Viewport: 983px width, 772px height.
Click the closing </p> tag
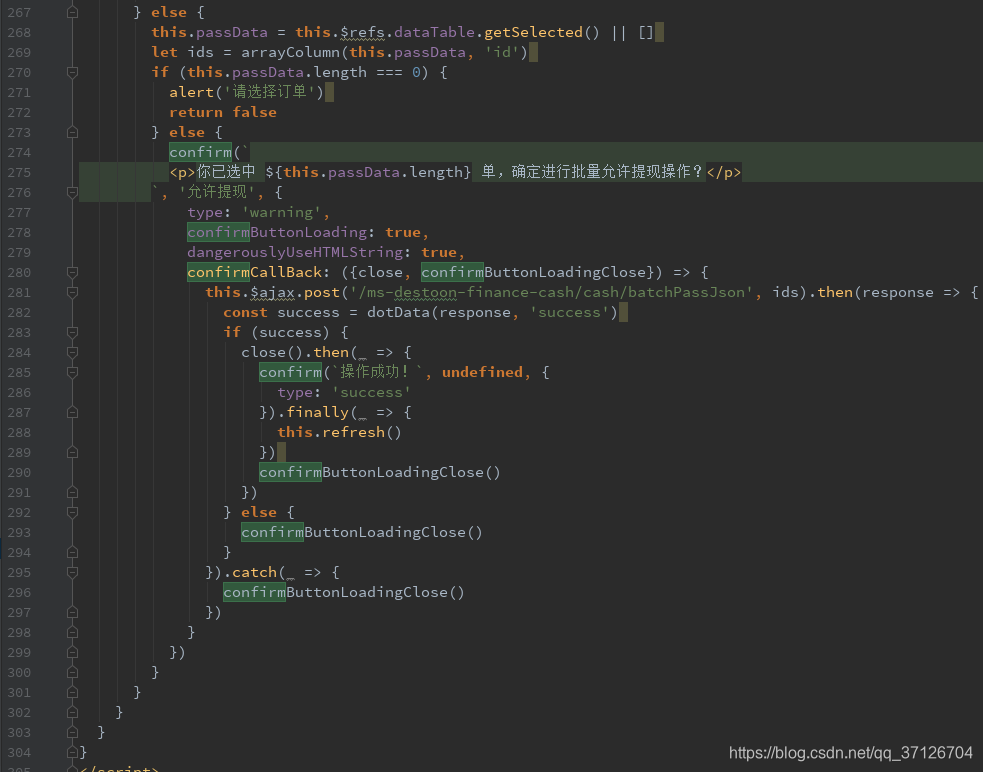pos(723,172)
